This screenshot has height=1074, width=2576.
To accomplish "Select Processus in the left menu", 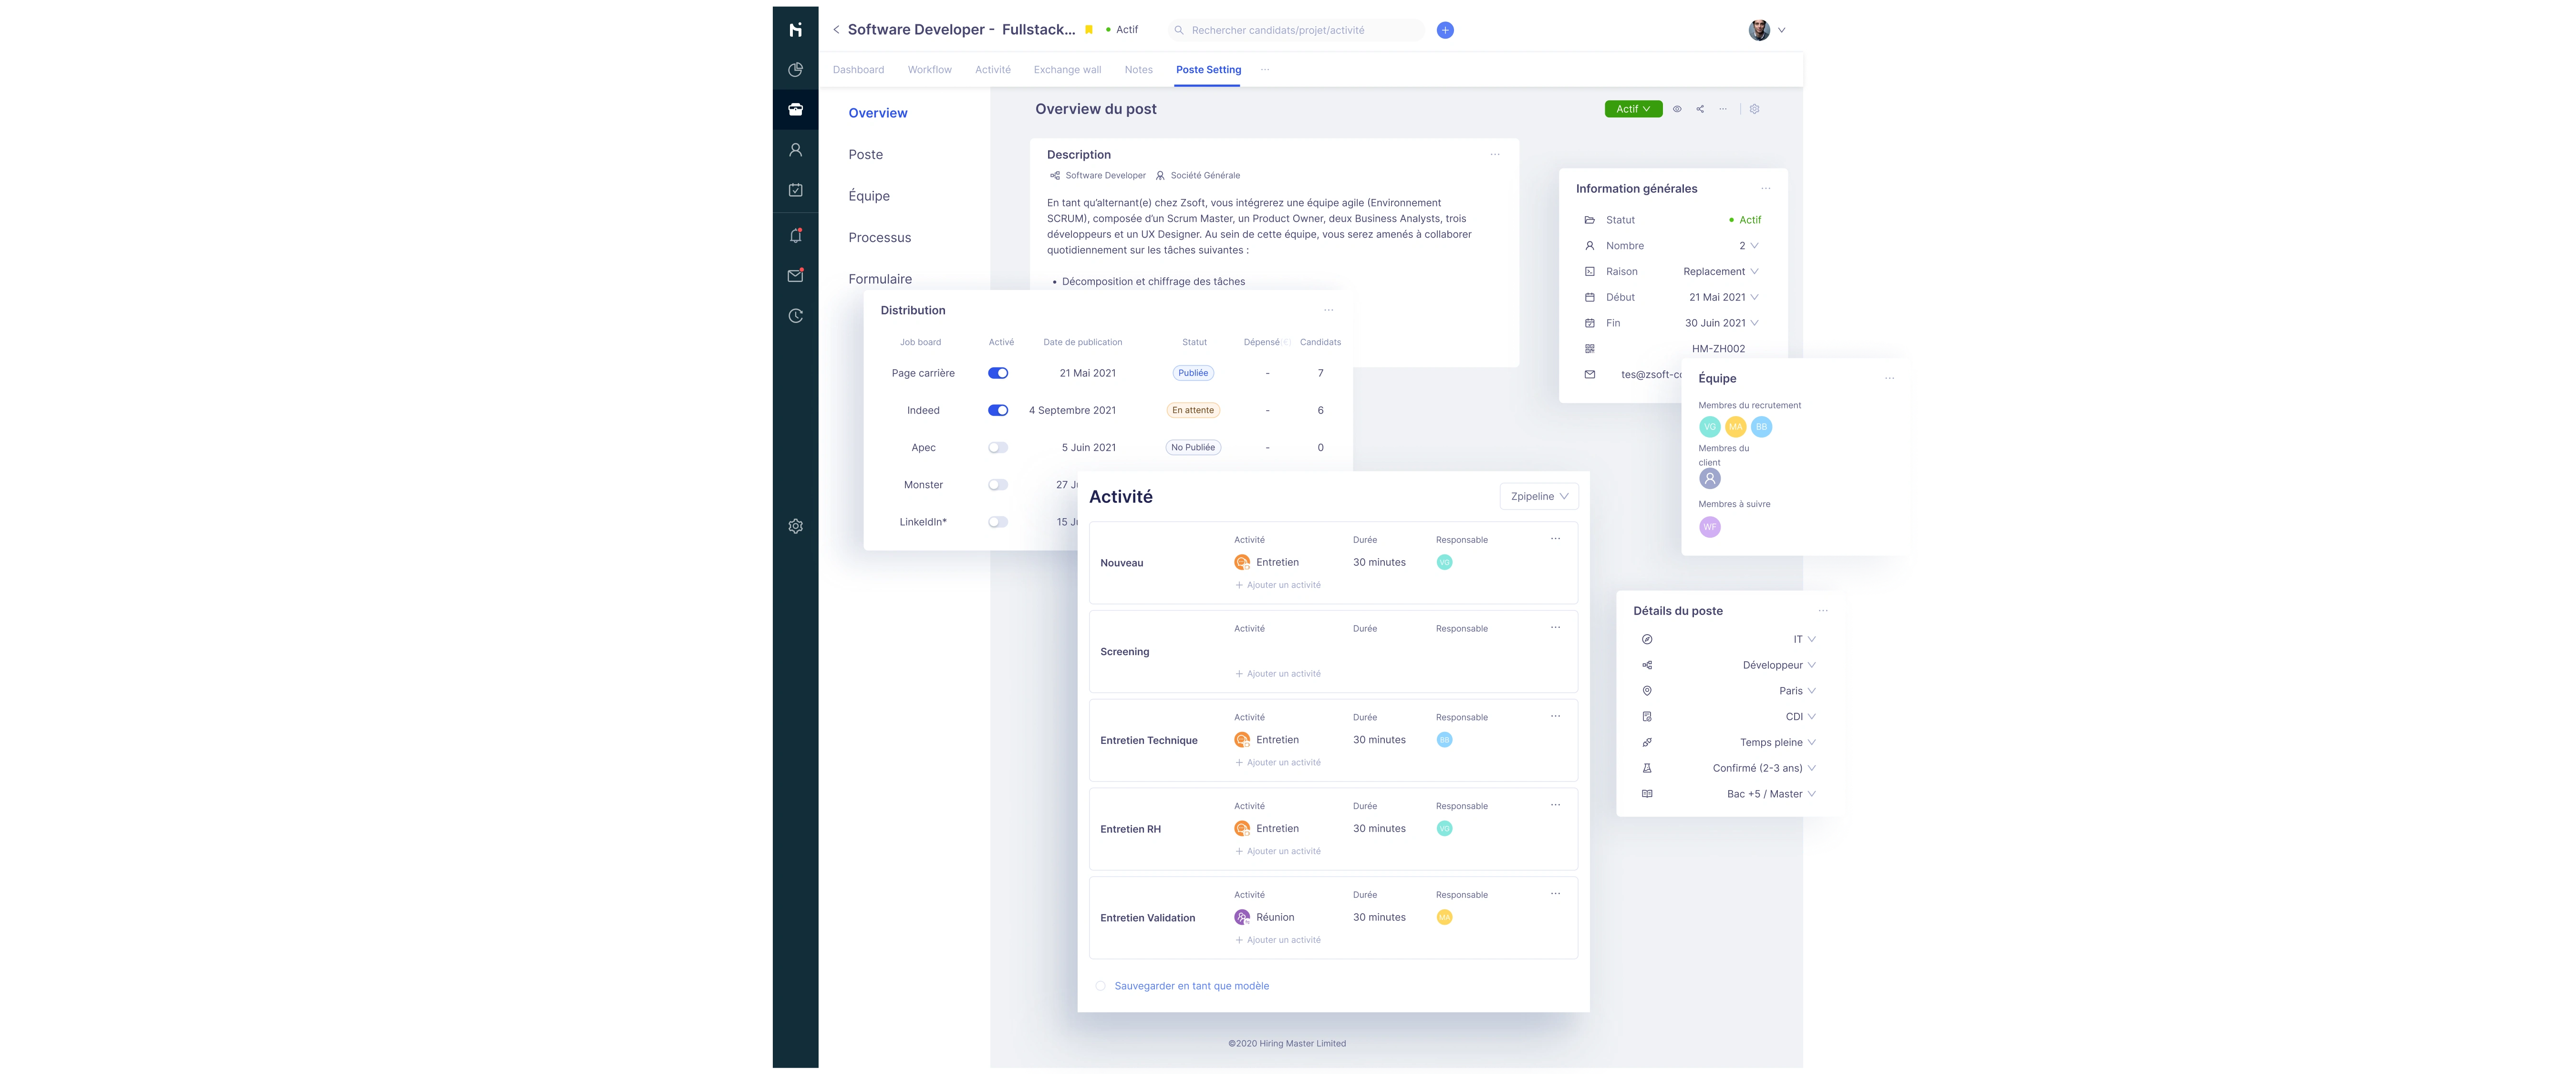I will tap(879, 237).
